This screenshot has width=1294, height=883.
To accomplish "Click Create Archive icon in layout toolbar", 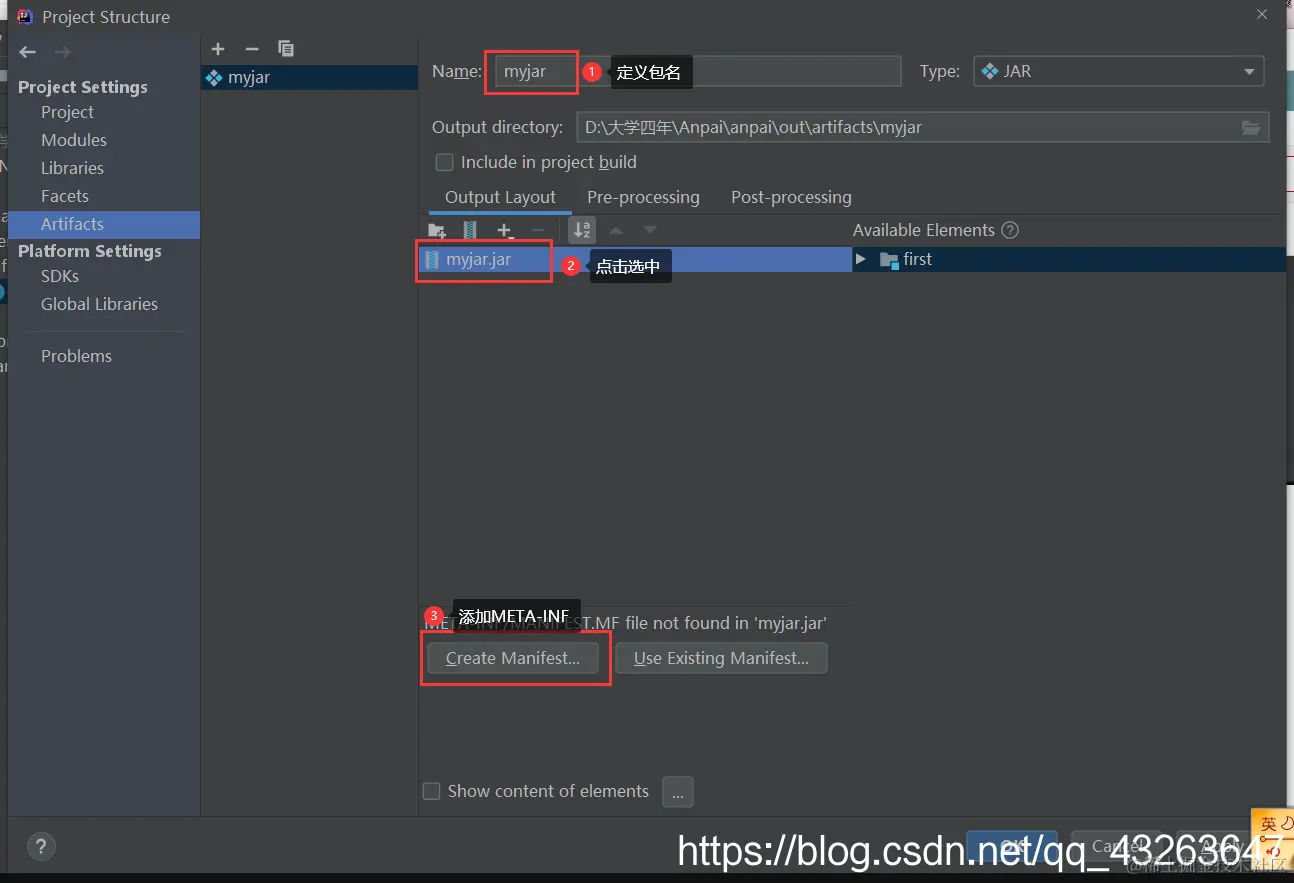I will [x=470, y=231].
